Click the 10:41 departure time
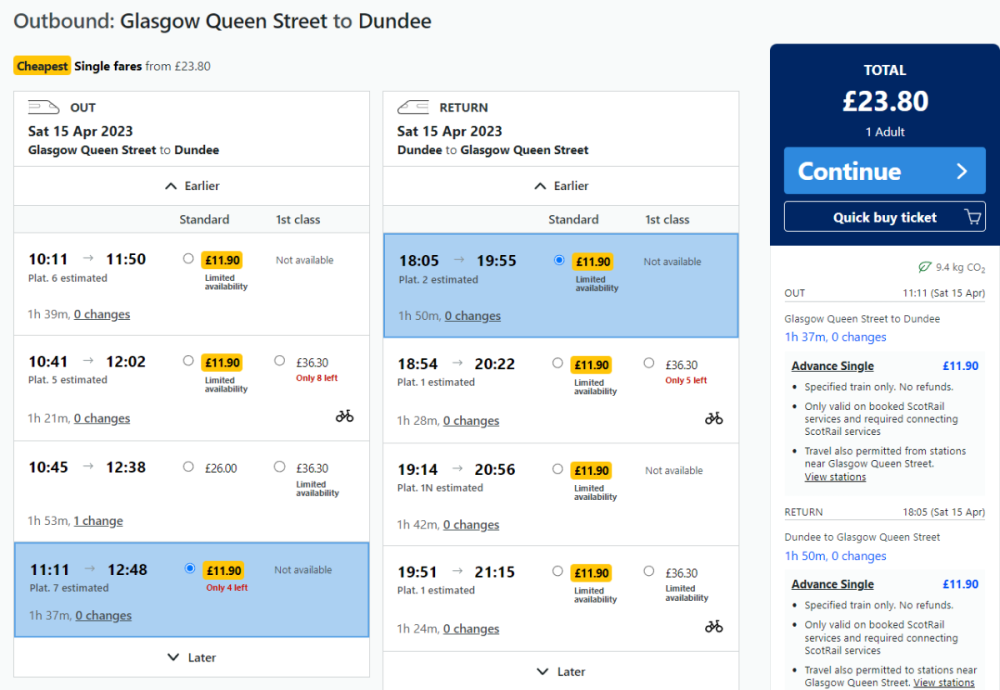This screenshot has height=690, width=1000. pos(48,362)
